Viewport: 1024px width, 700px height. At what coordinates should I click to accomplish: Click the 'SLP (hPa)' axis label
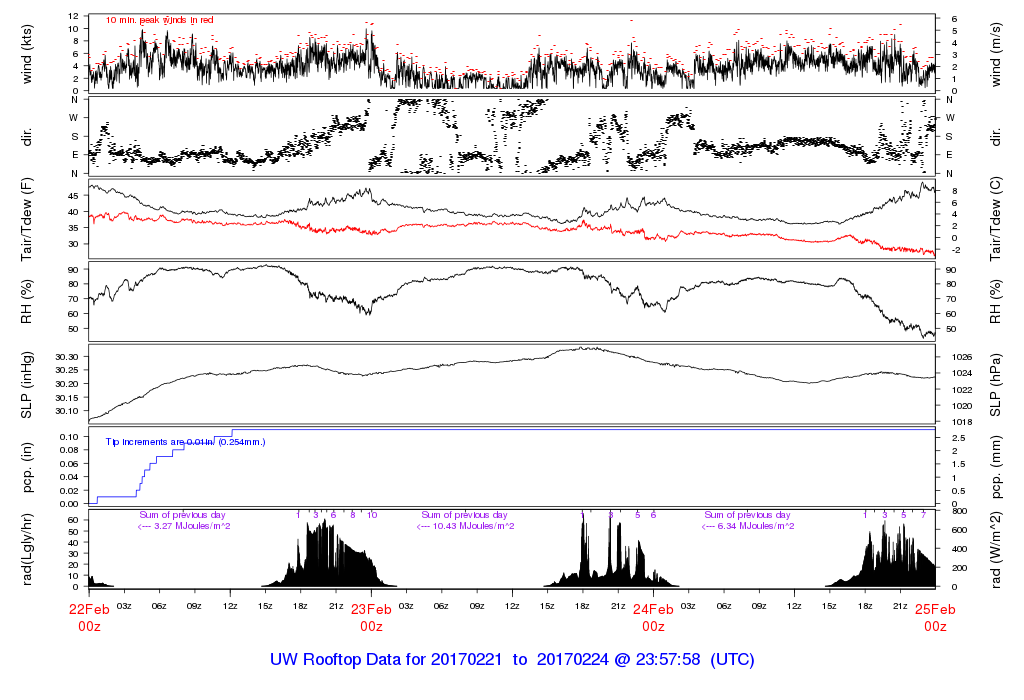click(995, 385)
